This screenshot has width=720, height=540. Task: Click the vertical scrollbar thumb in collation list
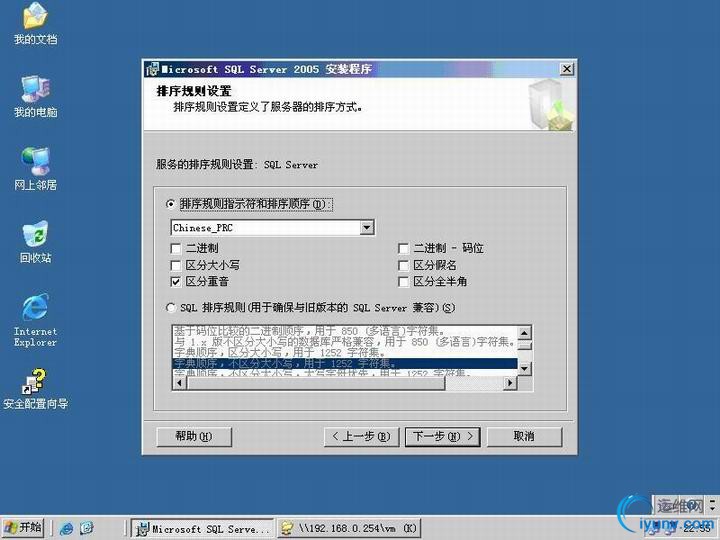coord(524,344)
